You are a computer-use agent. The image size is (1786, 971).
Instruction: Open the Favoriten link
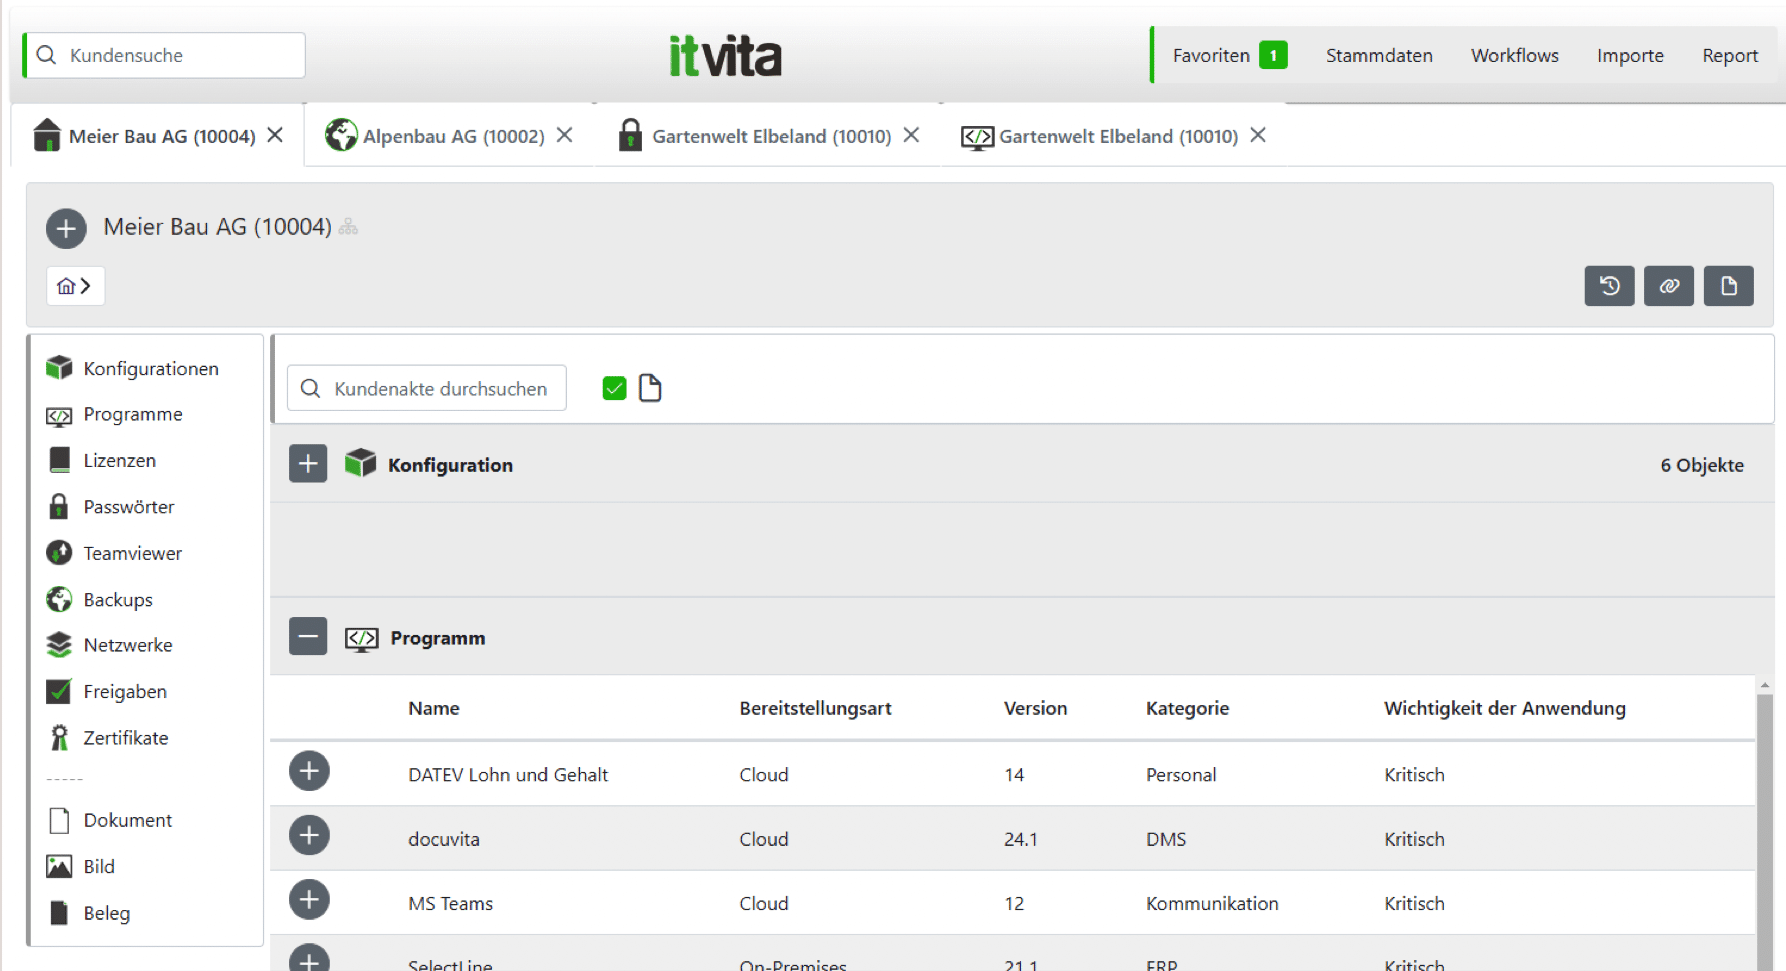pyautogui.click(x=1210, y=55)
